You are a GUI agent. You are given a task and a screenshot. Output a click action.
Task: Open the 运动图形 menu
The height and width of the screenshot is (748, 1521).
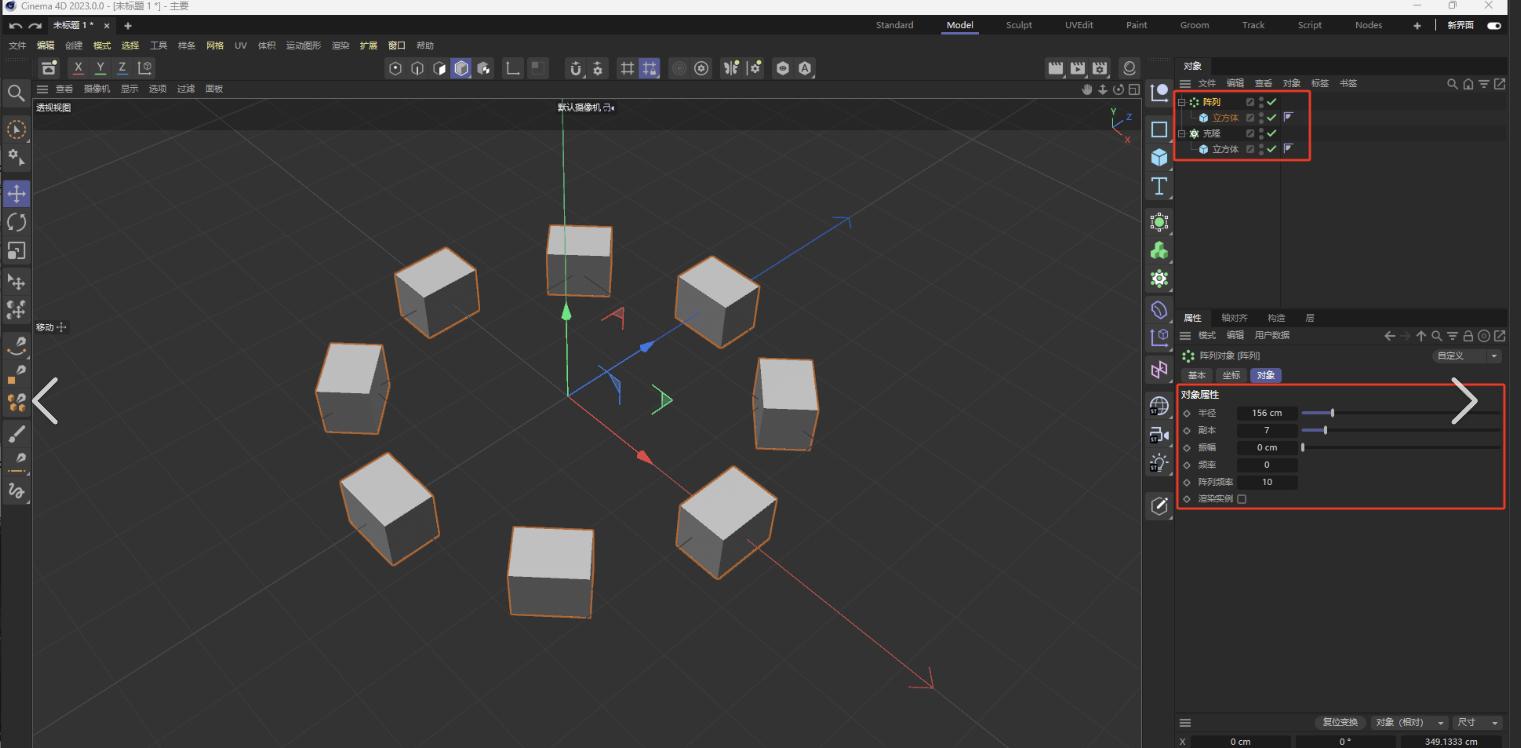coord(303,46)
